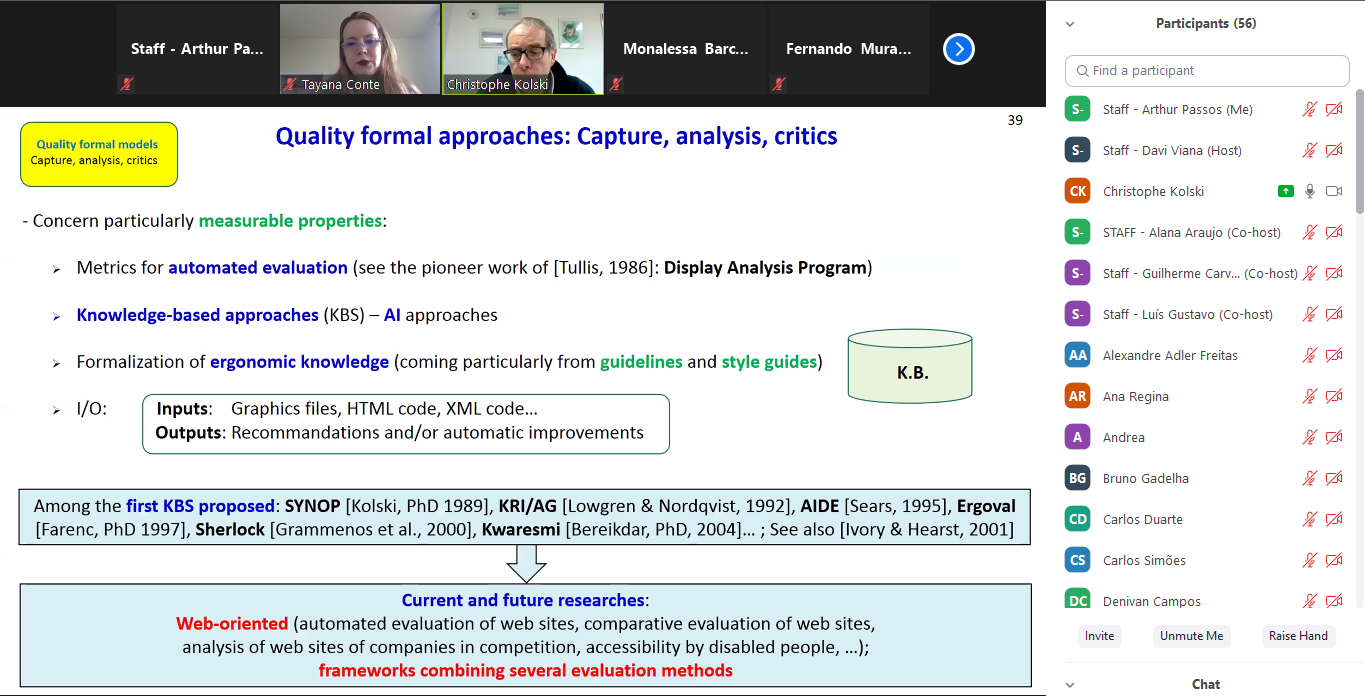The width and height of the screenshot is (1365, 696).
Task: Toggle the video-off icon for Staff - Davi Viana
Action: tap(1333, 150)
